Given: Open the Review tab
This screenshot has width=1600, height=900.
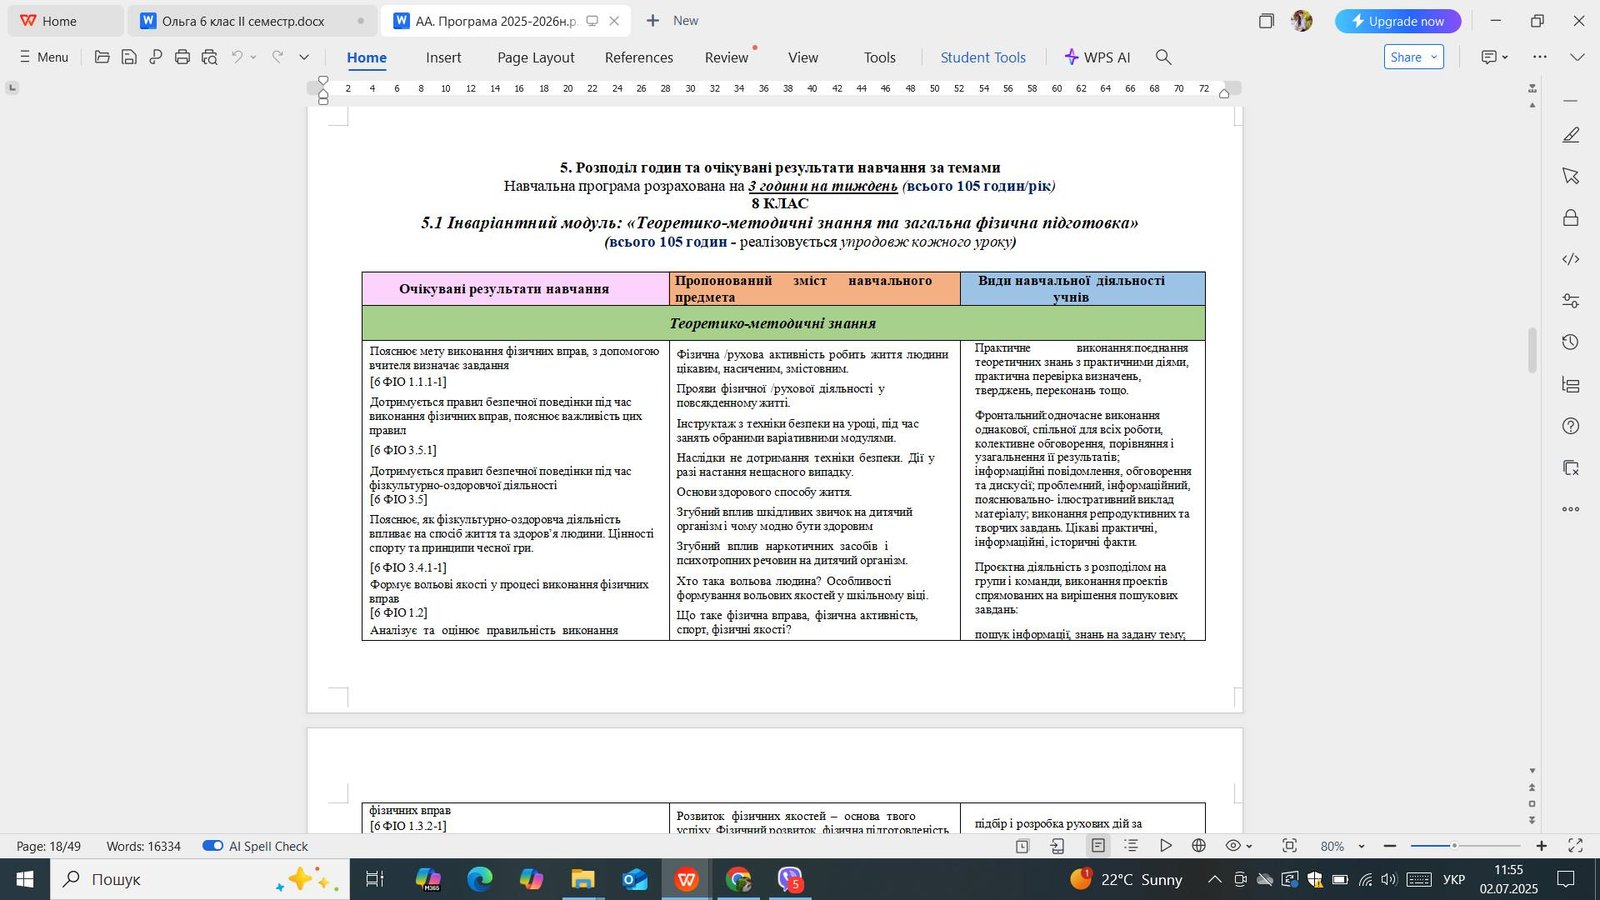Looking at the screenshot, I should 726,57.
